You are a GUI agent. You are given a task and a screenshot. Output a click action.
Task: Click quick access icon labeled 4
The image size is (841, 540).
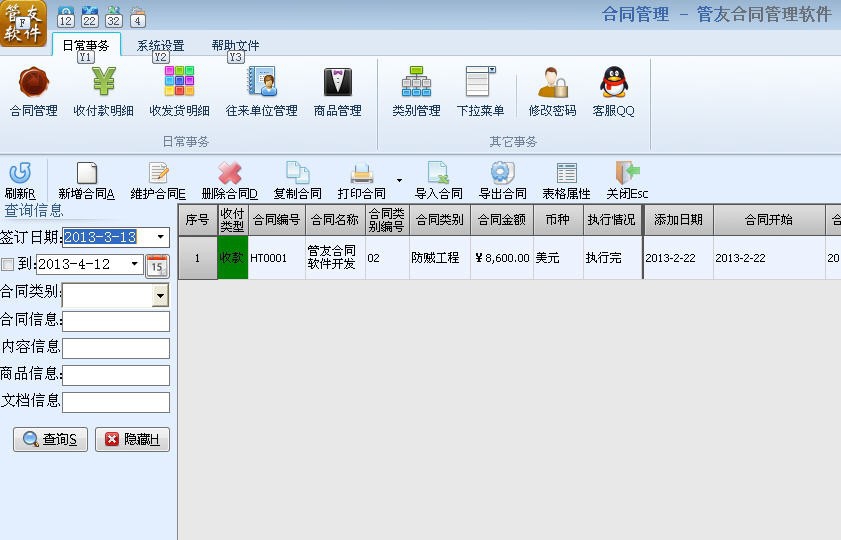[x=137, y=17]
